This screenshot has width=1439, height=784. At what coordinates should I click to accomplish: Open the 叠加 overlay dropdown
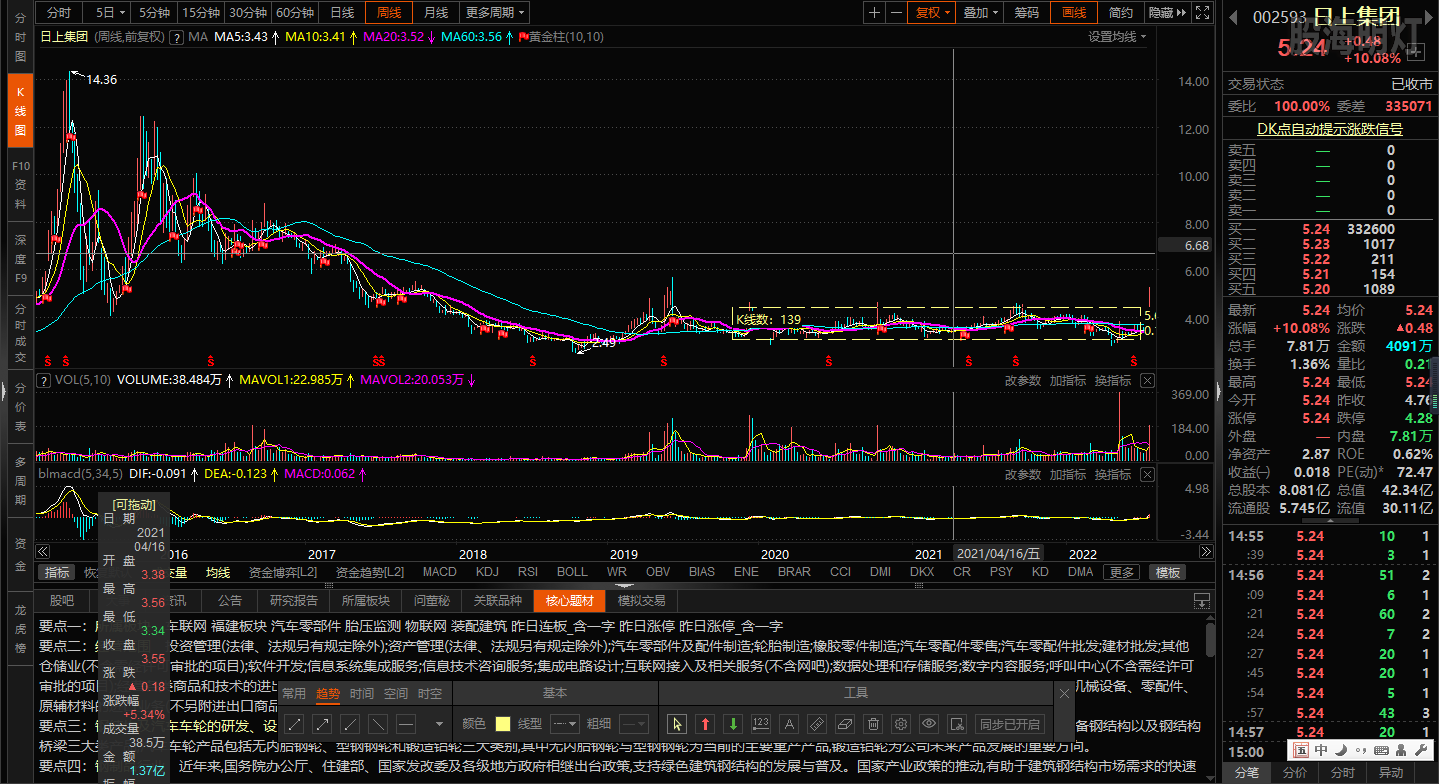981,12
